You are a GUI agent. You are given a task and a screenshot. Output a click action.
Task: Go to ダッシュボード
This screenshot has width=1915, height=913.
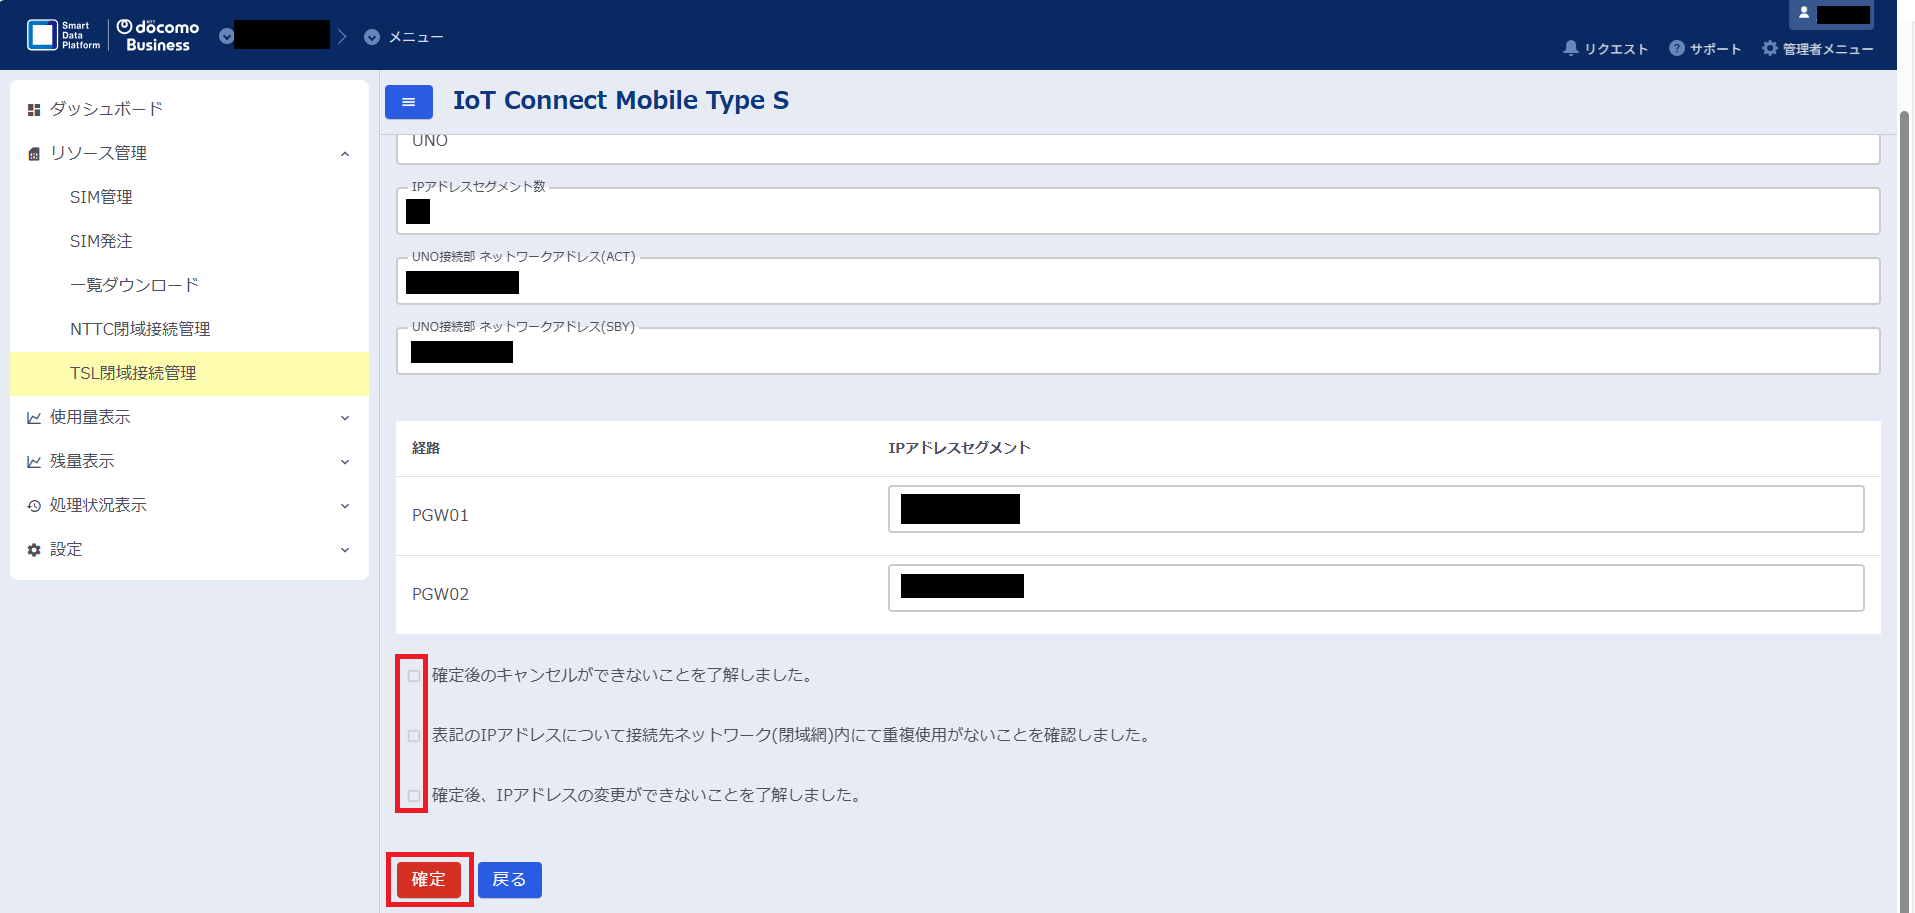point(189,109)
